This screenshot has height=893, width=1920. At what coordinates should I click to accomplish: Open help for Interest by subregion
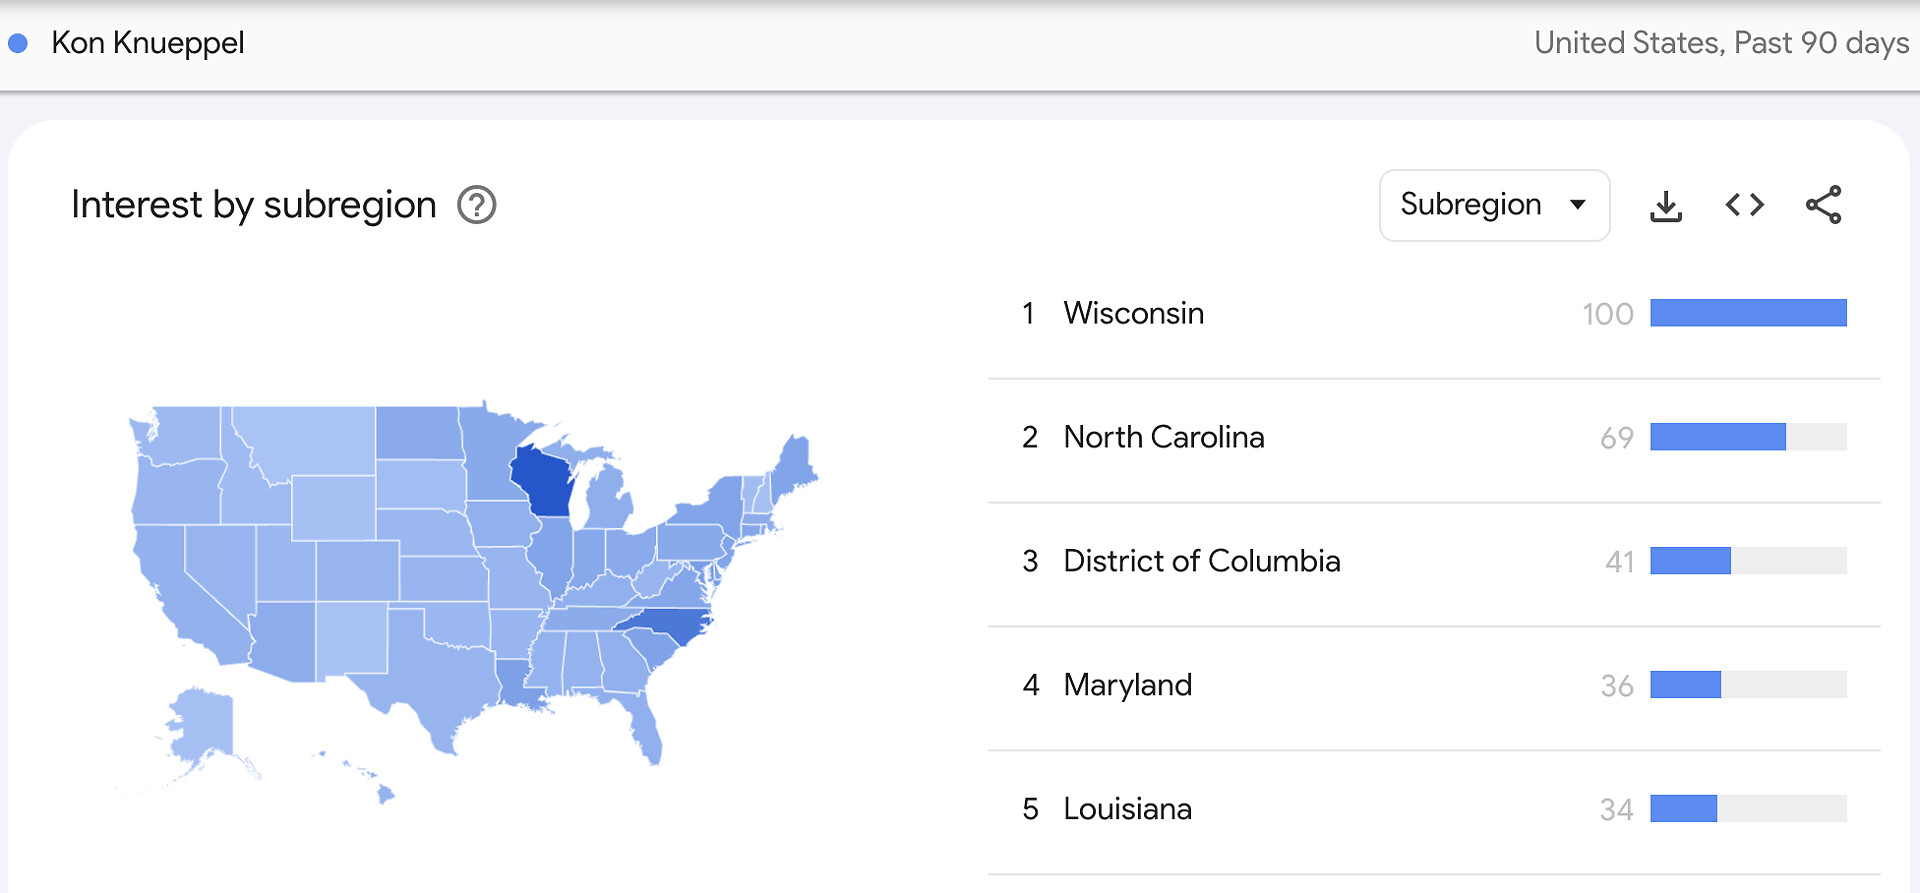477,205
